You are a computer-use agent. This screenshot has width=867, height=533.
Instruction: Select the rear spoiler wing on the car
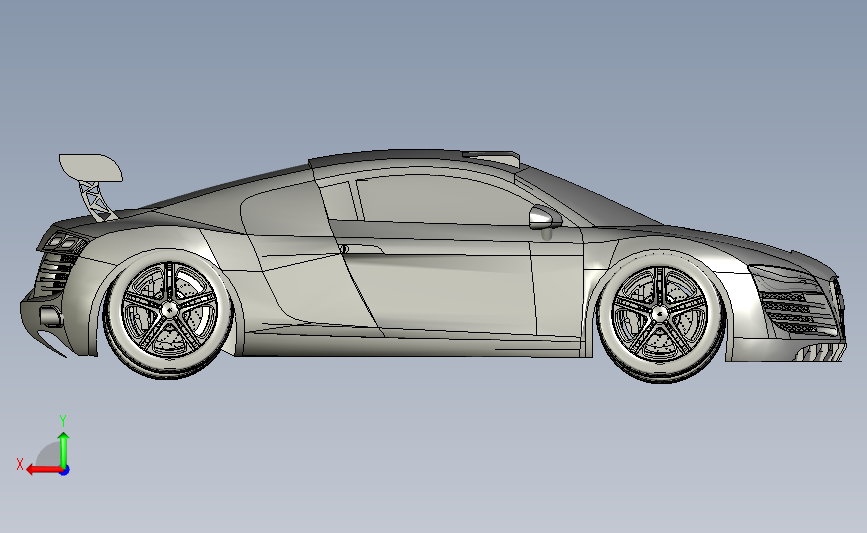pos(91,168)
